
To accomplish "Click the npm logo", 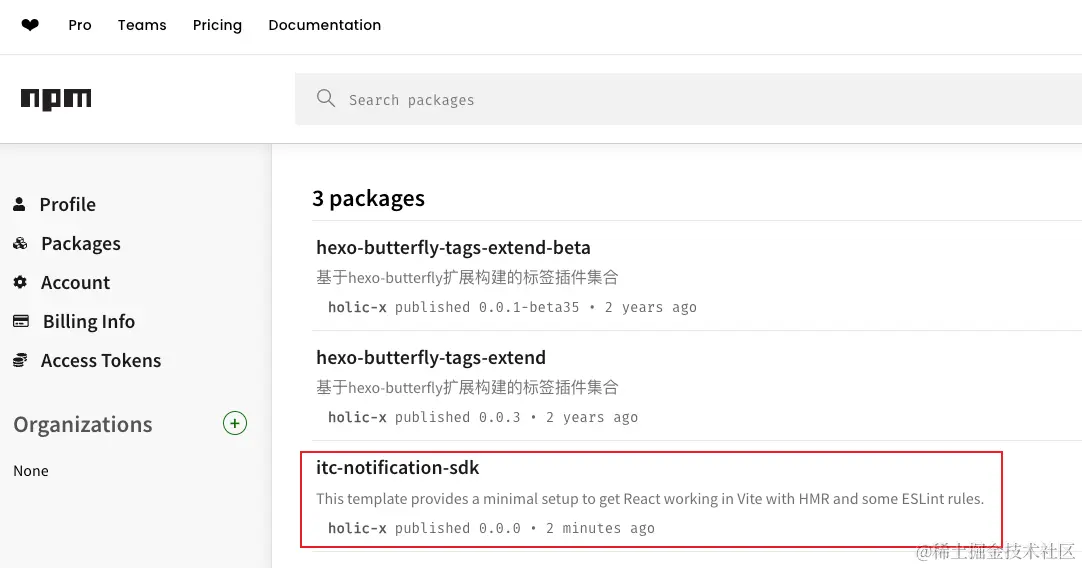I will pyautogui.click(x=56, y=99).
